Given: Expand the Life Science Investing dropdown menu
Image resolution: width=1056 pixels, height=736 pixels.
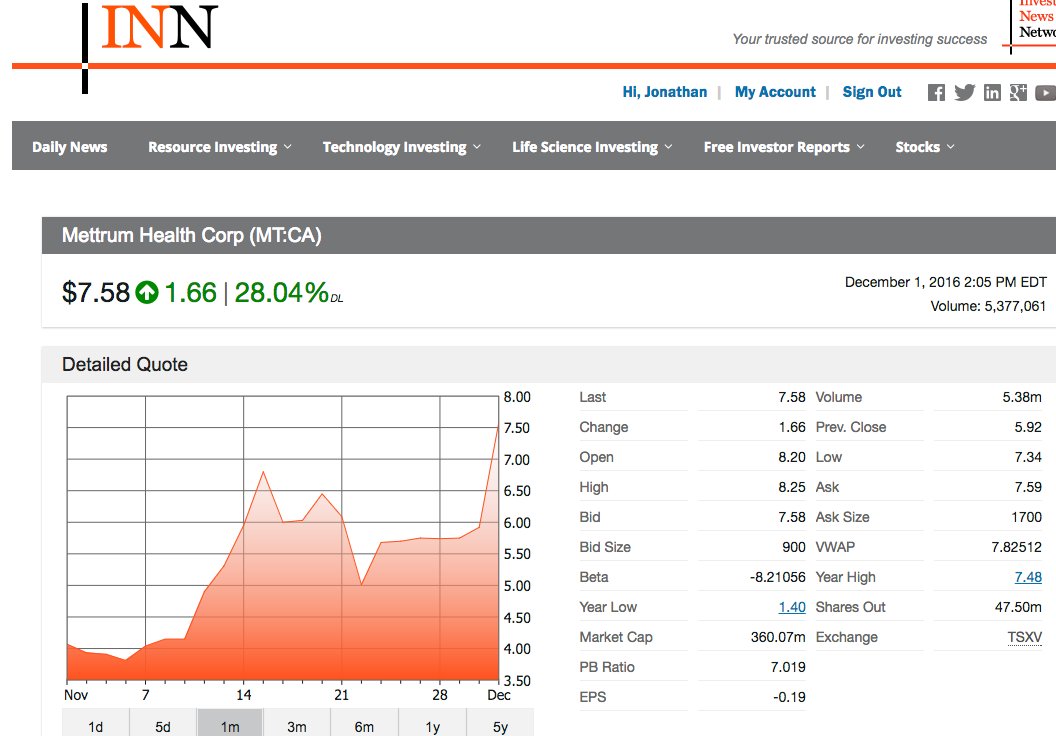Looking at the screenshot, I should pos(593,147).
